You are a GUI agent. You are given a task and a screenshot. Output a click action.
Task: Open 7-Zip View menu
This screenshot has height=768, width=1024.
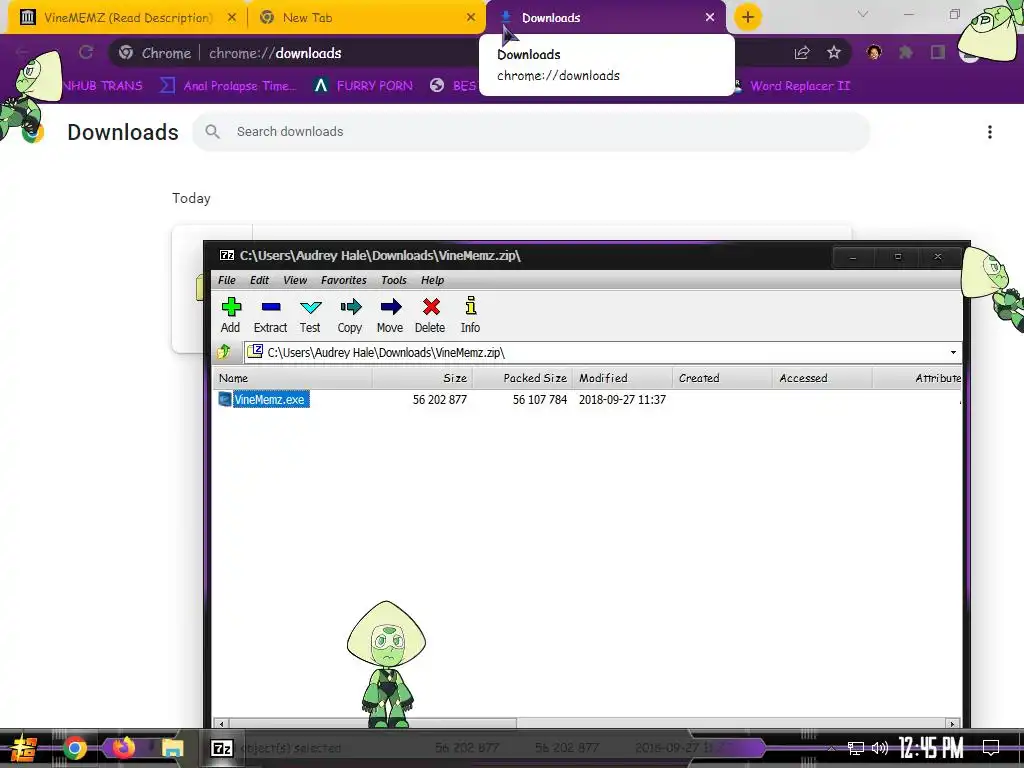click(x=295, y=280)
